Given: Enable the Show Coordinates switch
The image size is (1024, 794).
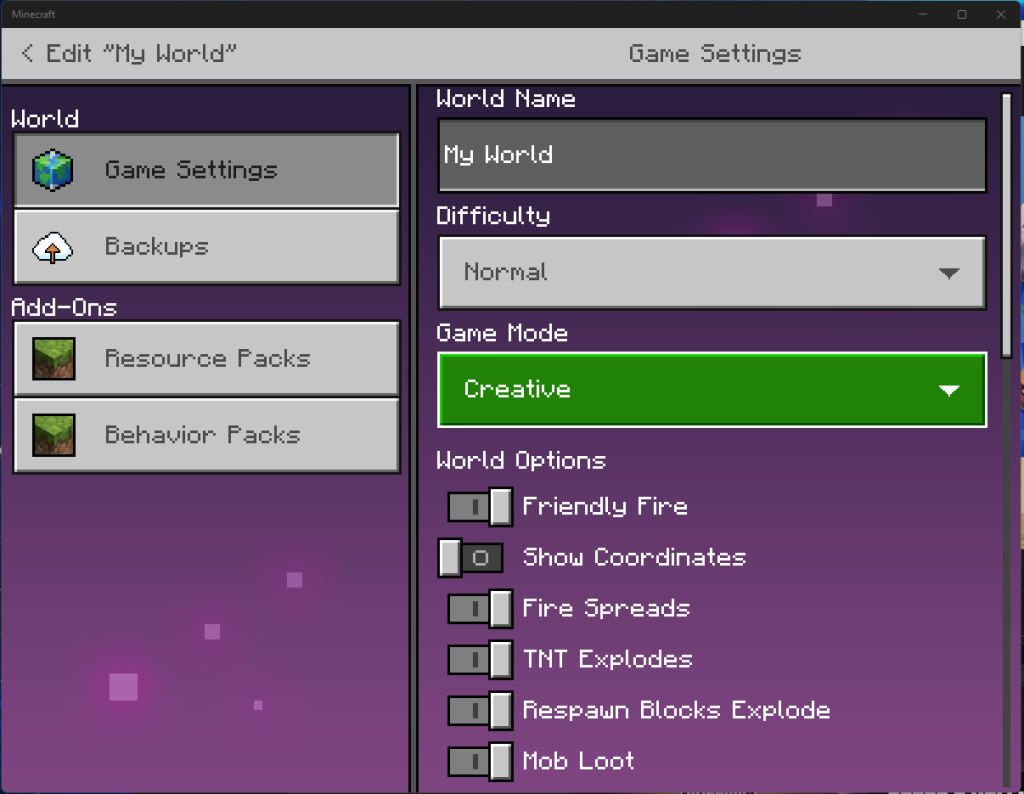Looking at the screenshot, I should pos(470,558).
